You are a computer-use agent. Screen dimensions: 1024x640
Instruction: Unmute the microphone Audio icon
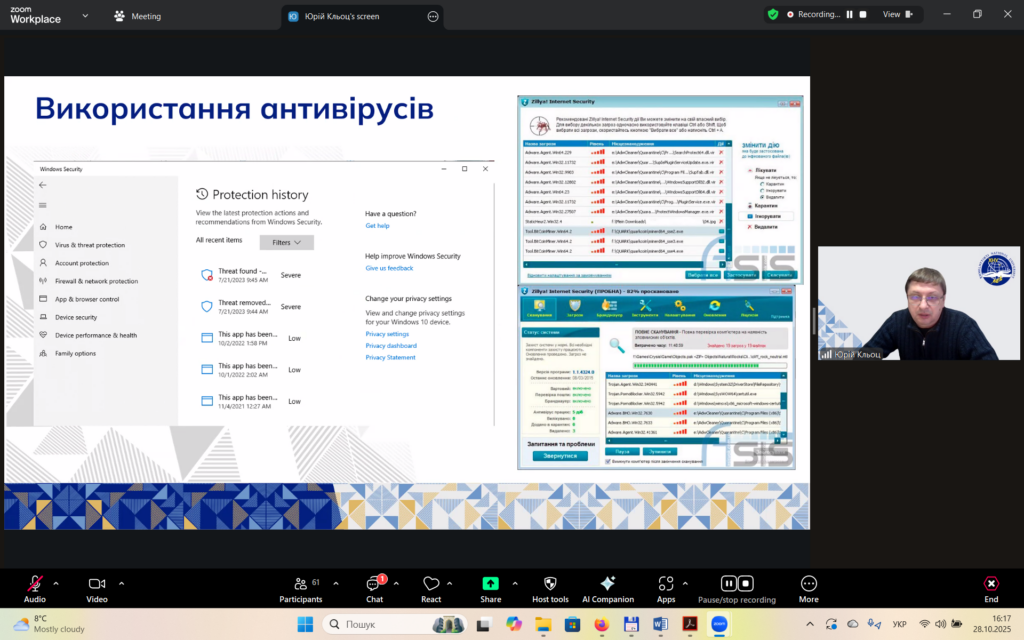point(35,584)
